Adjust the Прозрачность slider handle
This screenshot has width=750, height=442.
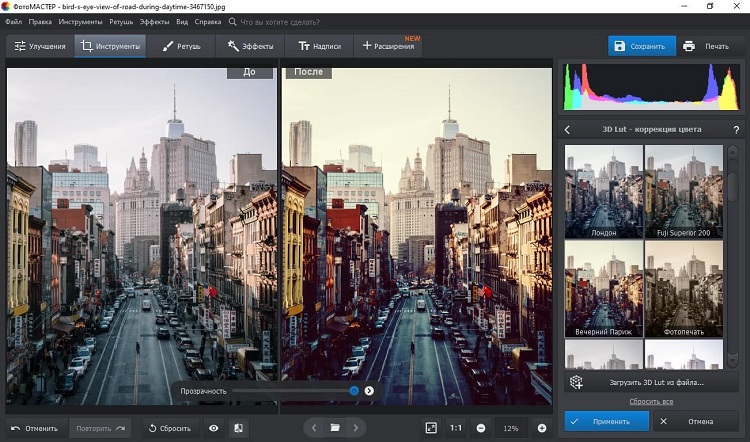tap(354, 391)
